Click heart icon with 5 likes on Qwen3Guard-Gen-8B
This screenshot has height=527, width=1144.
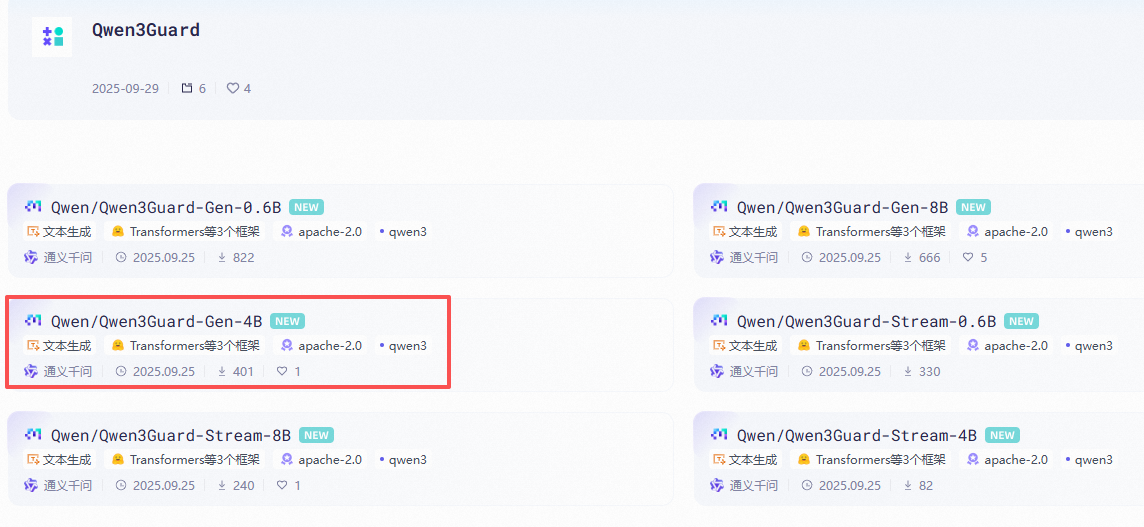coord(967,258)
